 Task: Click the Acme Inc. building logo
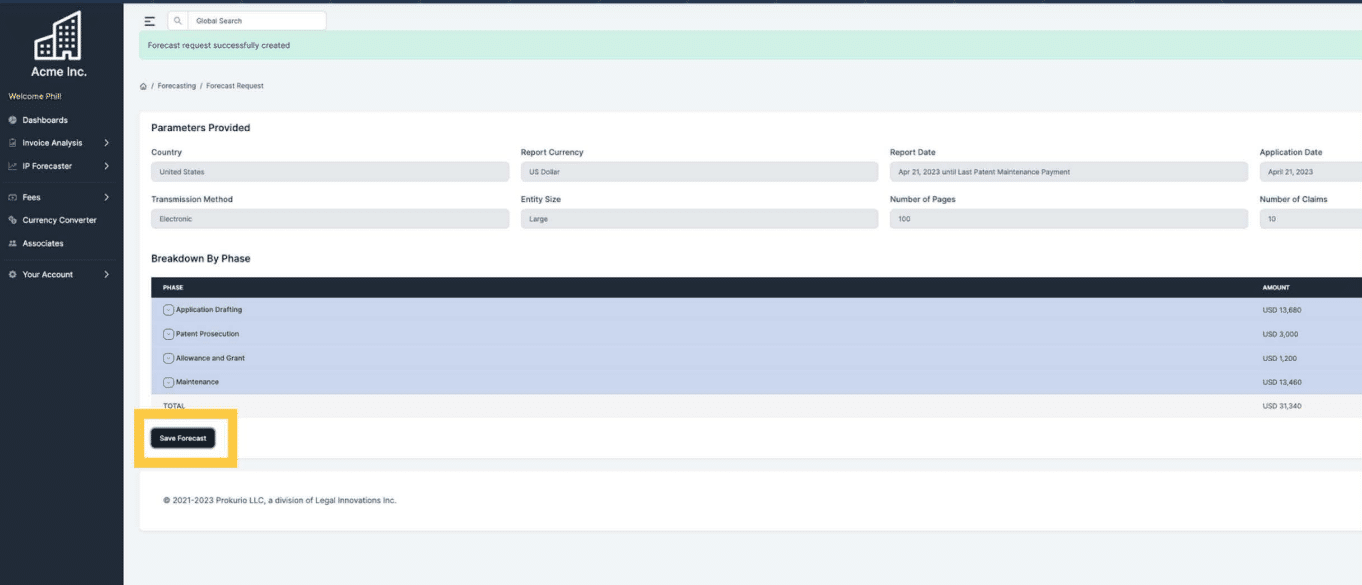pos(58,37)
